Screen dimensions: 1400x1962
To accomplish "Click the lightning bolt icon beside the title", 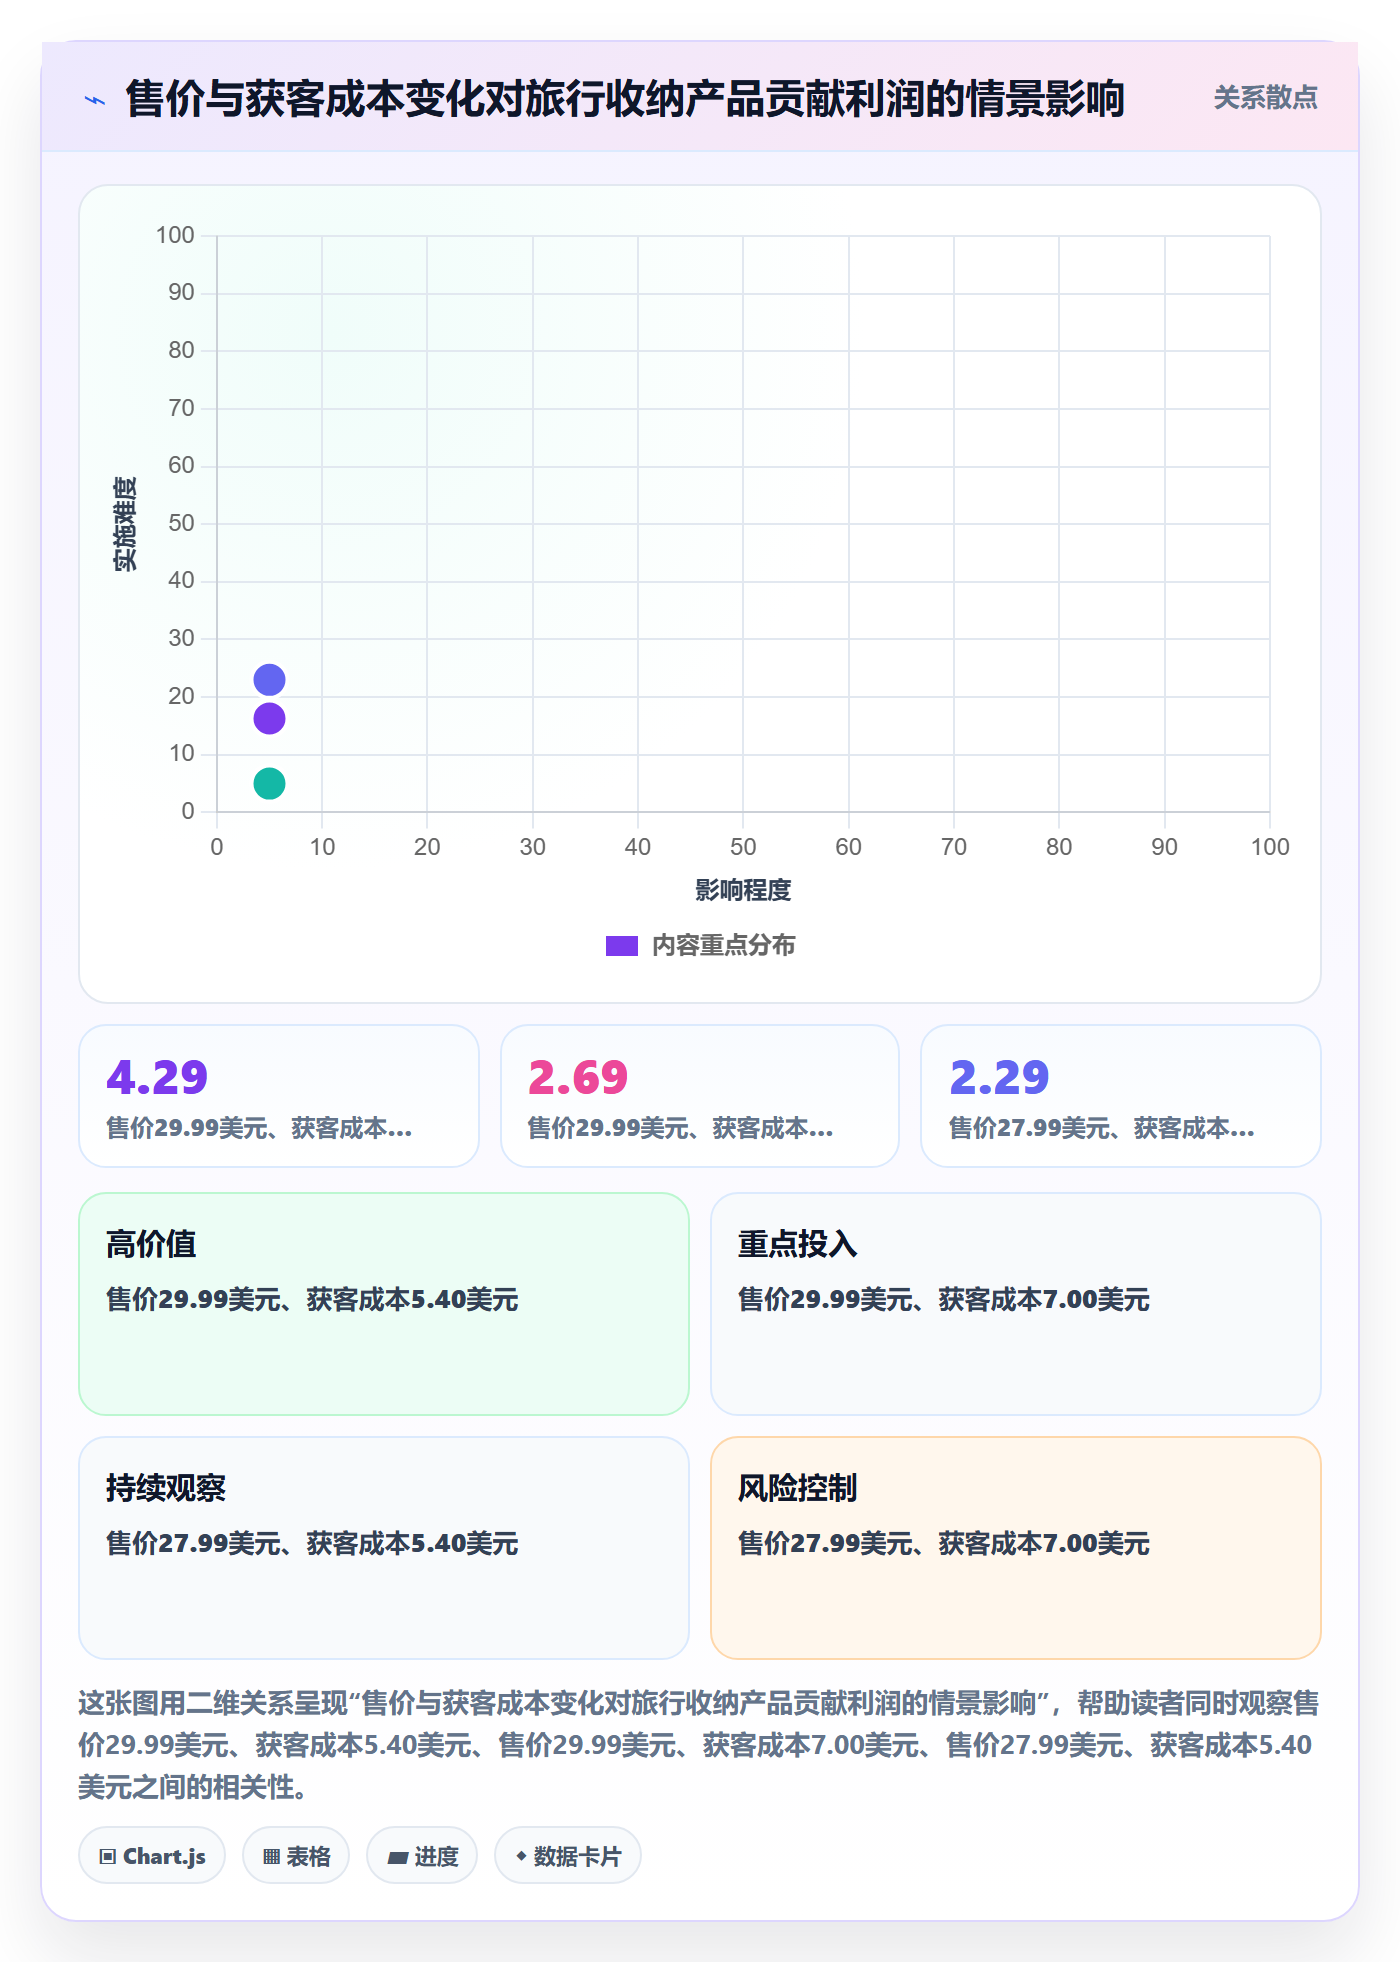I will [x=95, y=100].
